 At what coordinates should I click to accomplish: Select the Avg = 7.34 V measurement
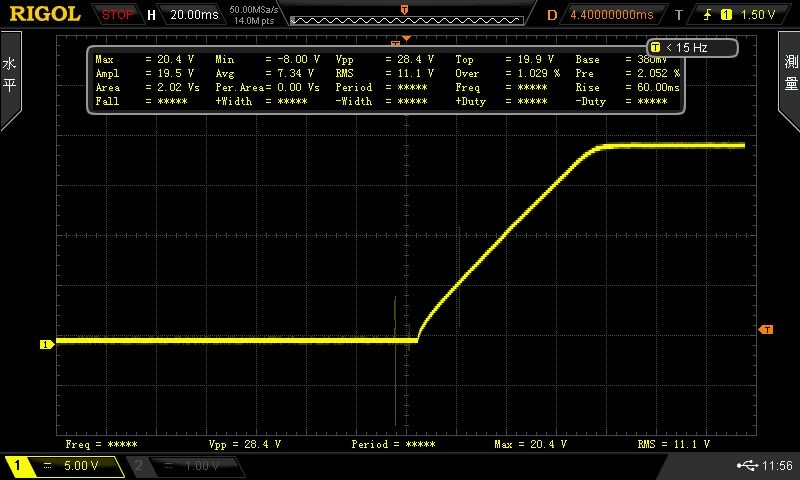click(x=265, y=73)
